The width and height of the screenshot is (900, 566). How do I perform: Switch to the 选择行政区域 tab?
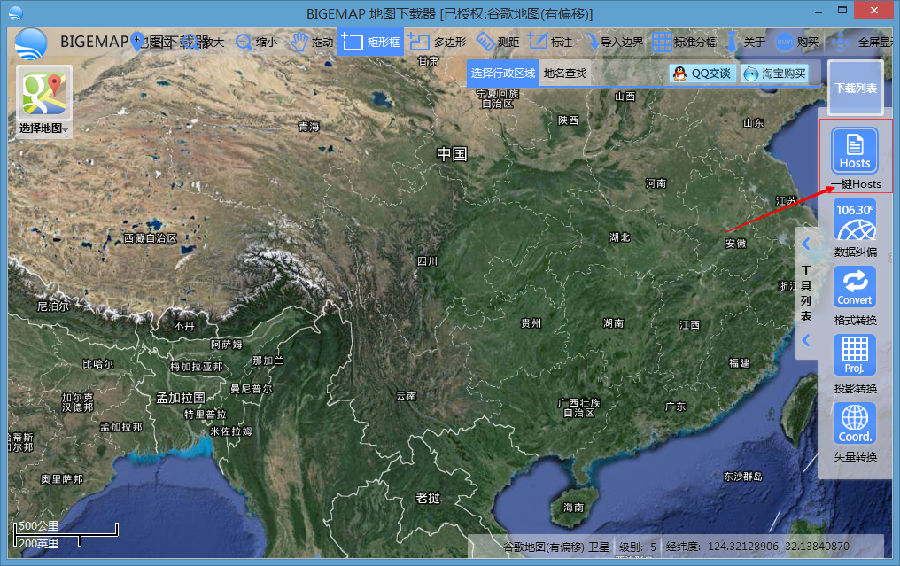[503, 73]
